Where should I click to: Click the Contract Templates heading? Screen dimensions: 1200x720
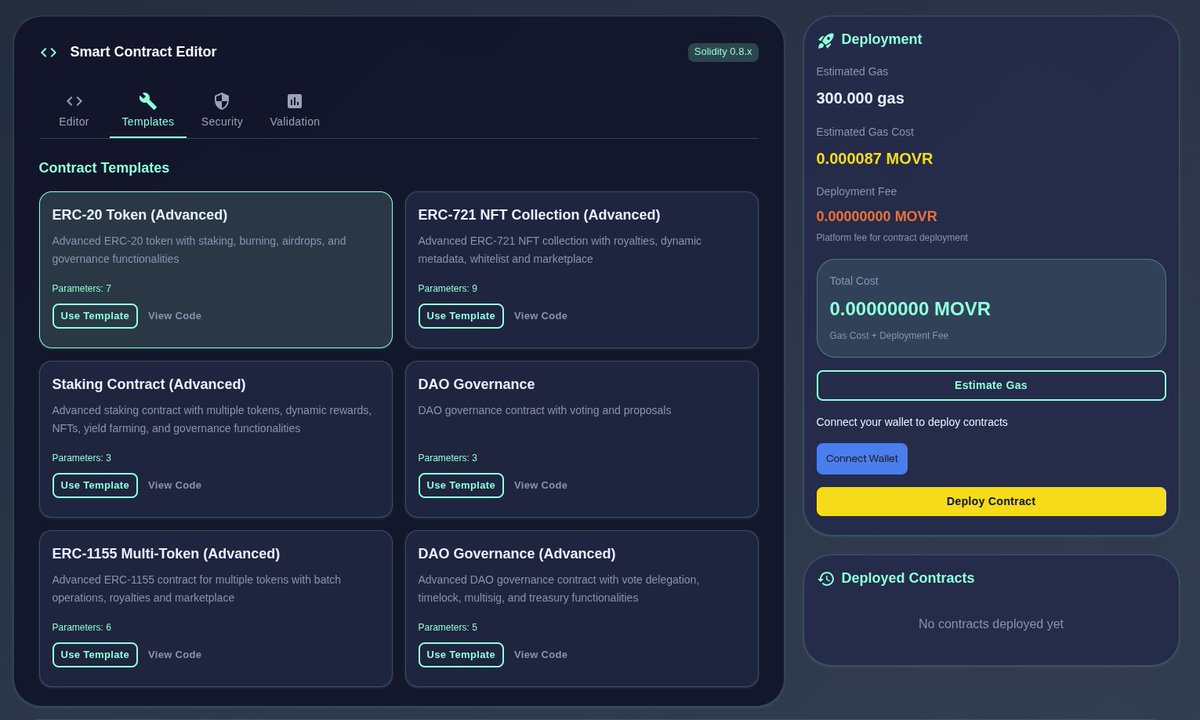point(104,168)
